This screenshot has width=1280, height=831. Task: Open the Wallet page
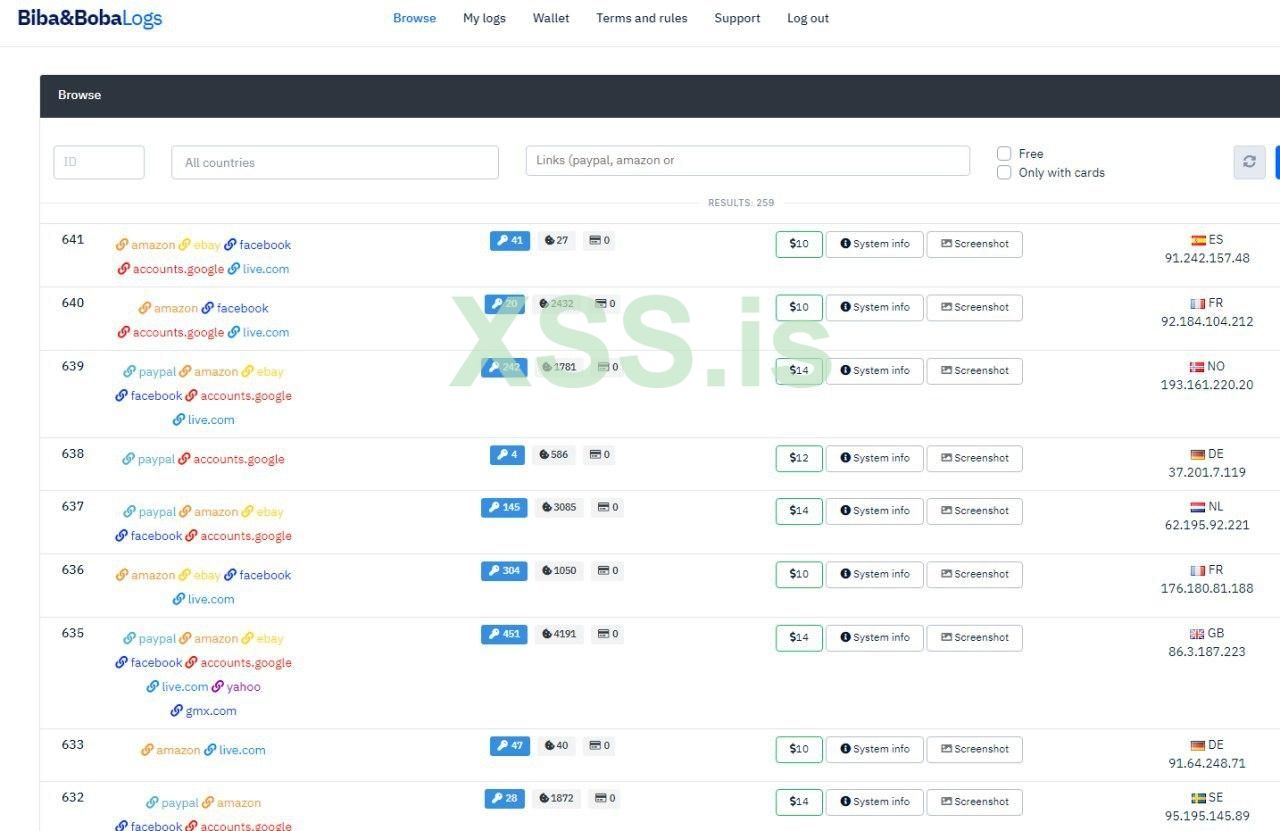551,18
